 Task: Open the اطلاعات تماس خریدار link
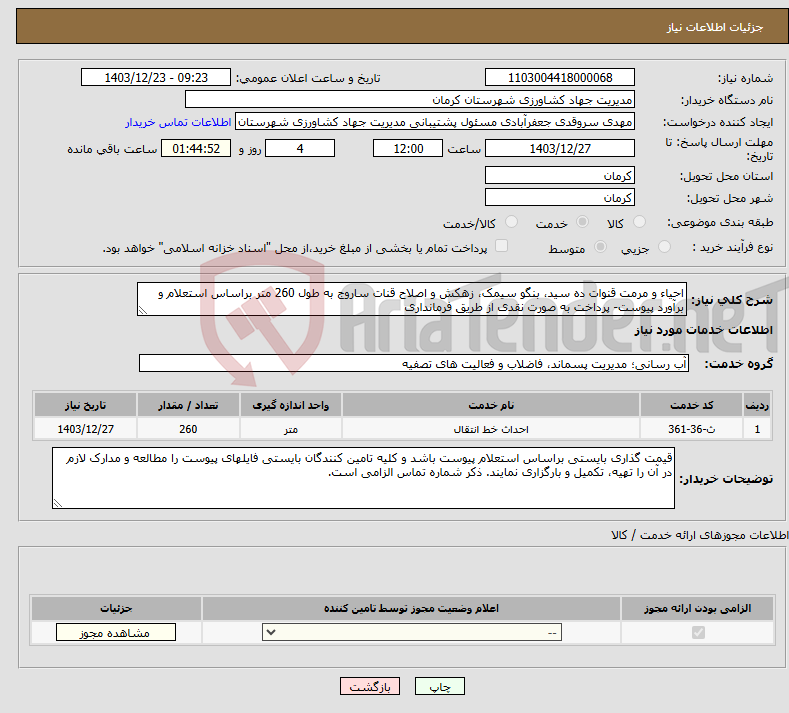coord(178,122)
